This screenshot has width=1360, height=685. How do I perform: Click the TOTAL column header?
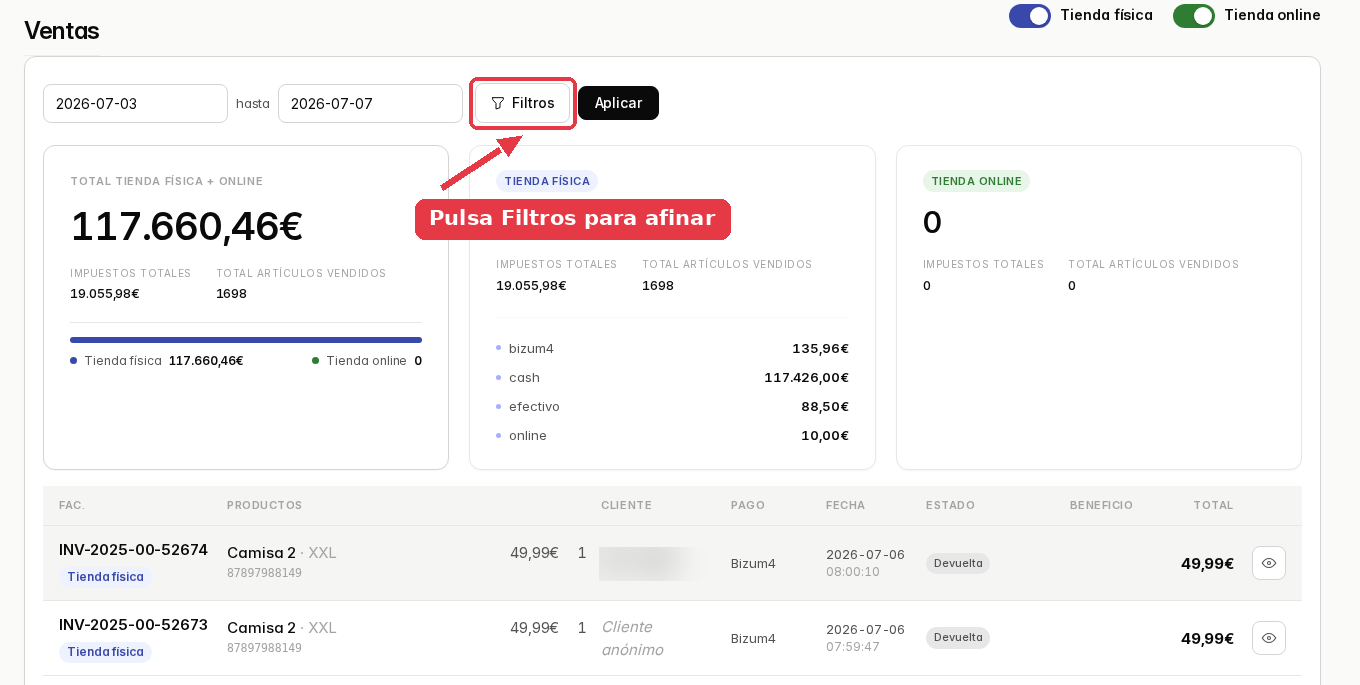[1213, 506]
